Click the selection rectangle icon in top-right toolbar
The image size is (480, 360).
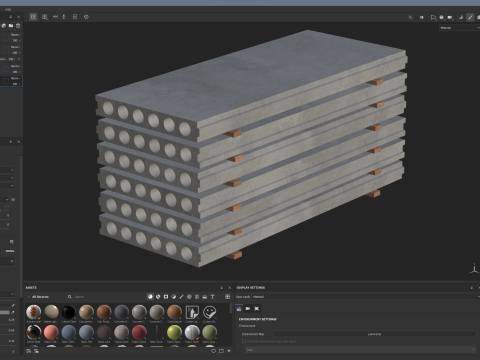pos(433,17)
